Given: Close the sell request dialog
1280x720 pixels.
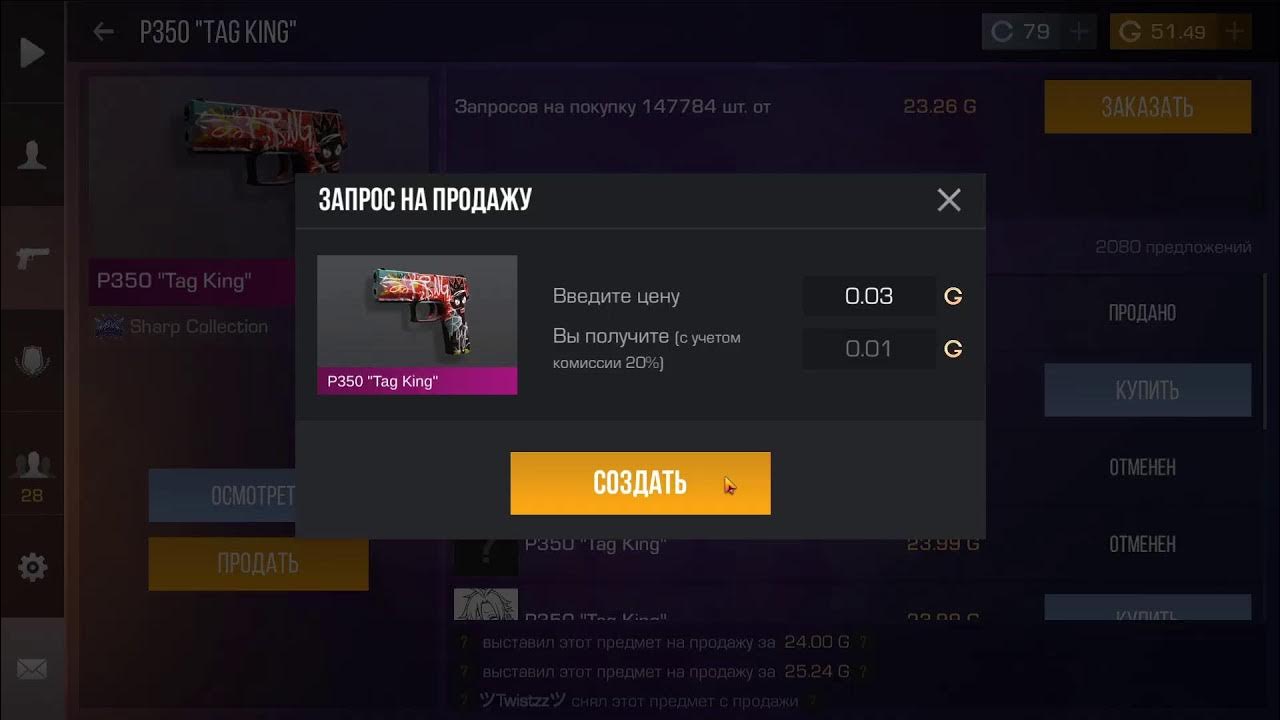Looking at the screenshot, I should point(949,200).
